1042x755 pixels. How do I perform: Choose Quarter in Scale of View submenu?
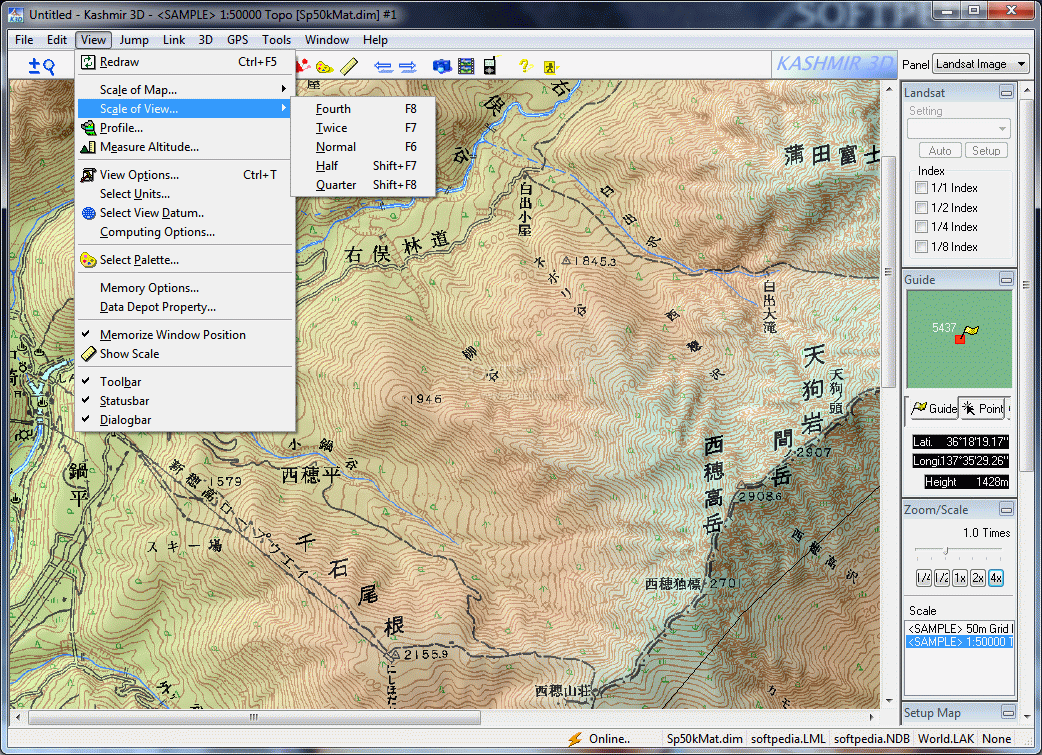[364, 185]
